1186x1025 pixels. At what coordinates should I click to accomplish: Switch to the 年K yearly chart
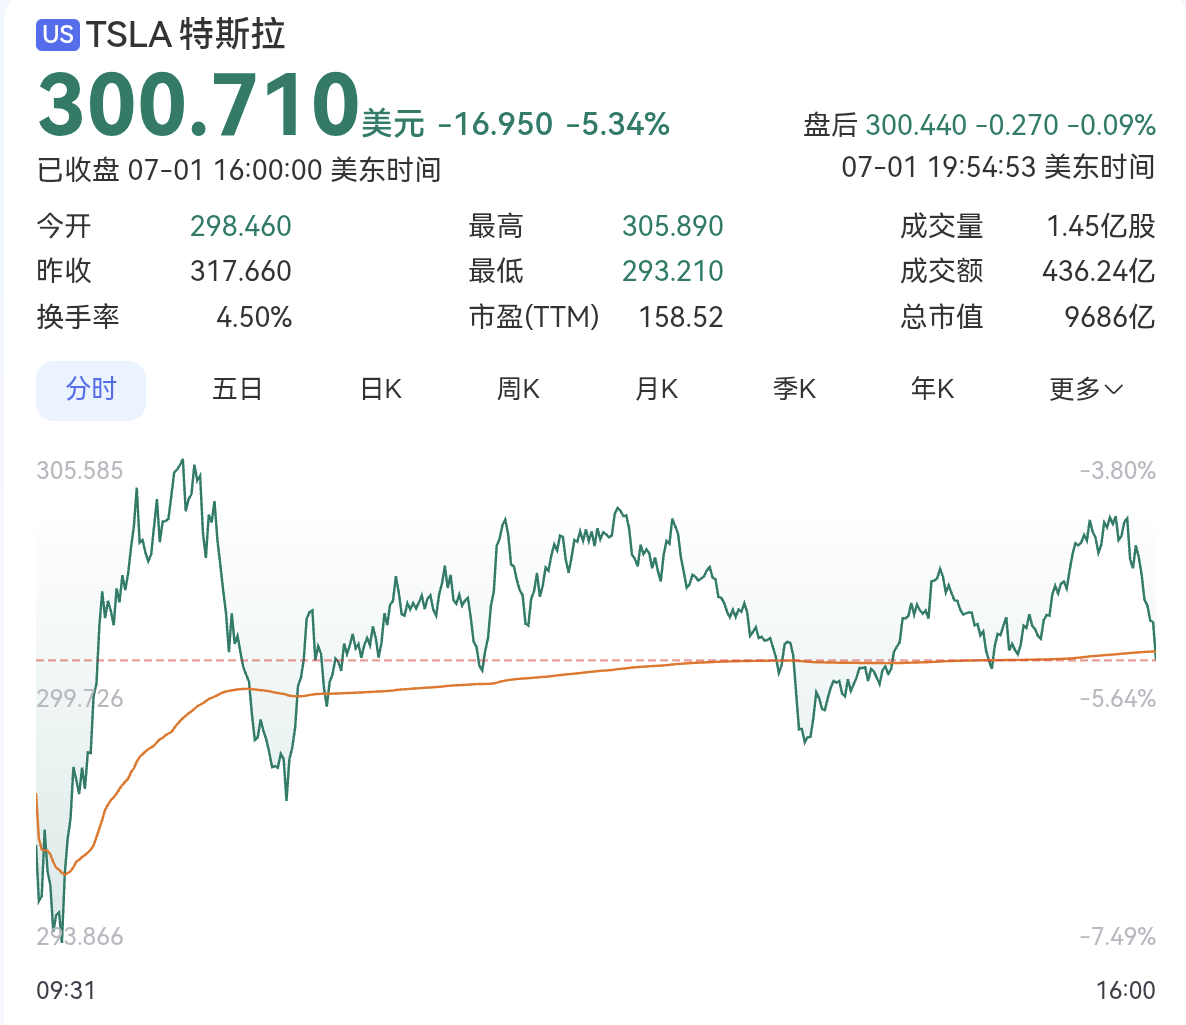931,389
